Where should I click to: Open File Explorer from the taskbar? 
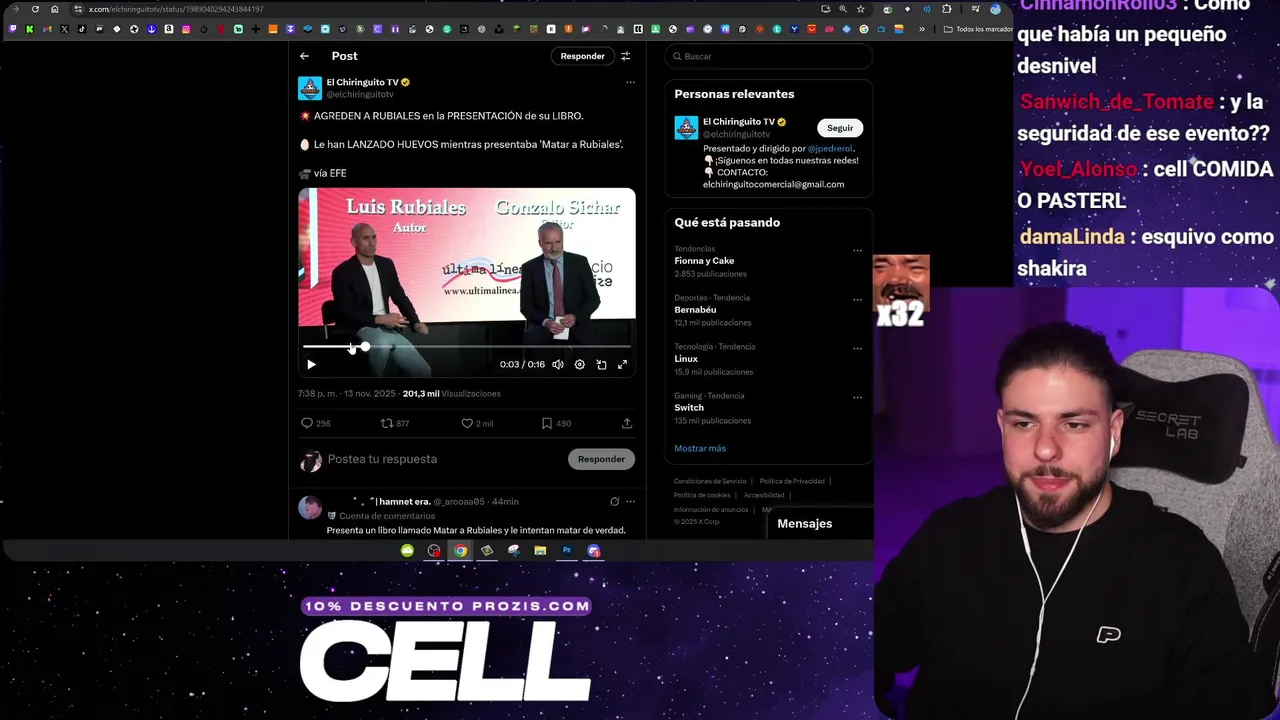point(540,550)
